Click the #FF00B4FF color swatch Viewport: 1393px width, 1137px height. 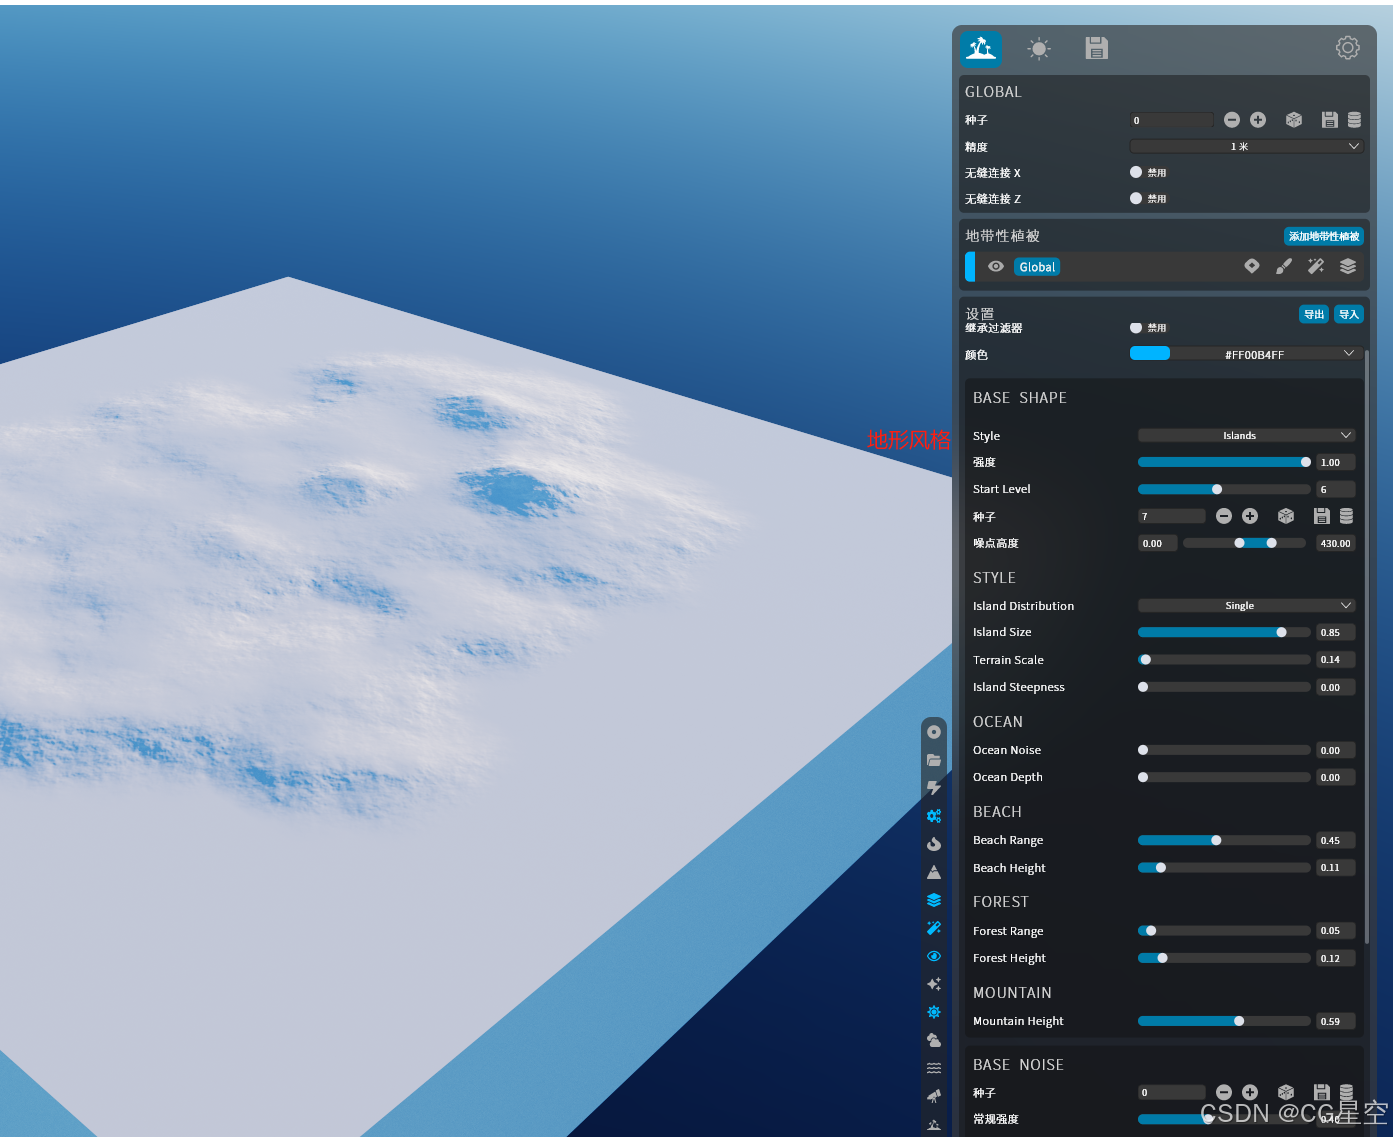point(1150,353)
